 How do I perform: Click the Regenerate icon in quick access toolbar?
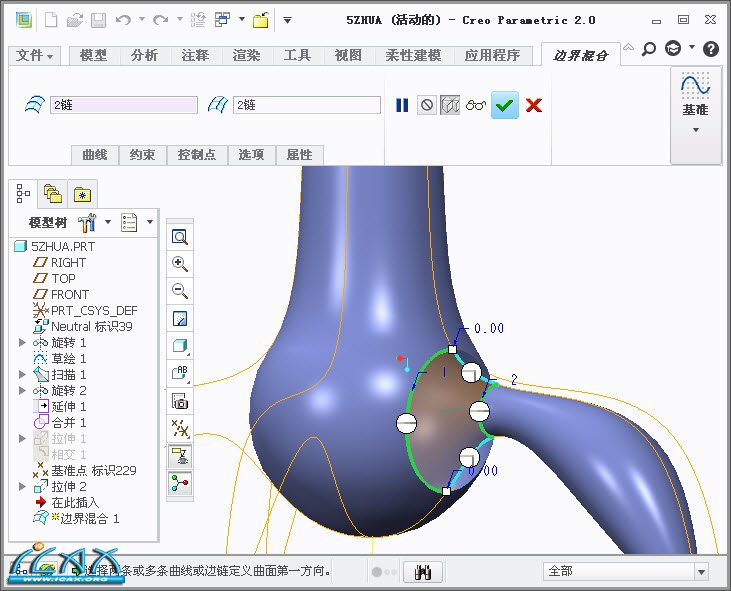point(199,20)
